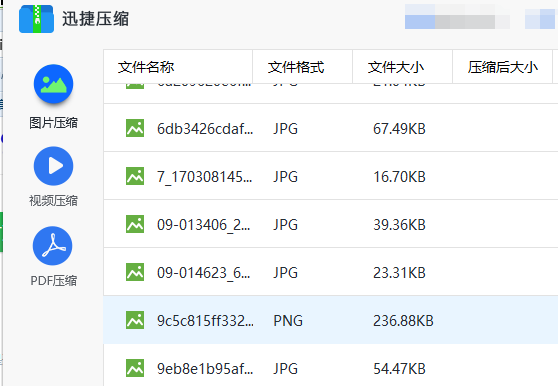The height and width of the screenshot is (386, 558).
Task: Select file name 9eb8e1b95af...
Action: pyautogui.click(x=205, y=369)
